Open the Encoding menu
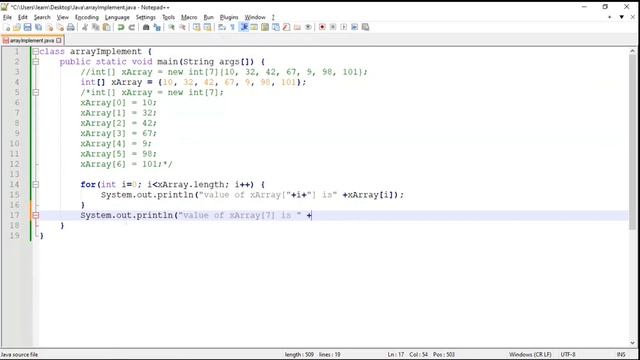The height and width of the screenshot is (360, 640). click(x=87, y=17)
